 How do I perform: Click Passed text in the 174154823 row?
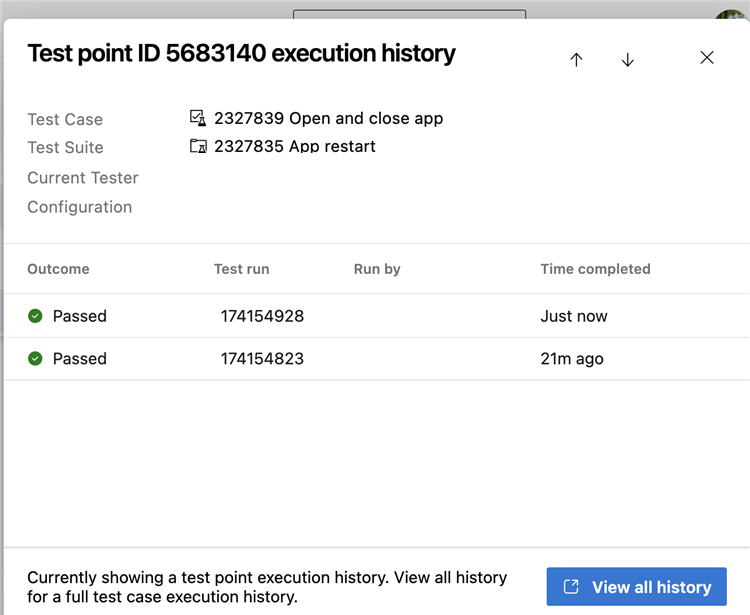click(79, 359)
